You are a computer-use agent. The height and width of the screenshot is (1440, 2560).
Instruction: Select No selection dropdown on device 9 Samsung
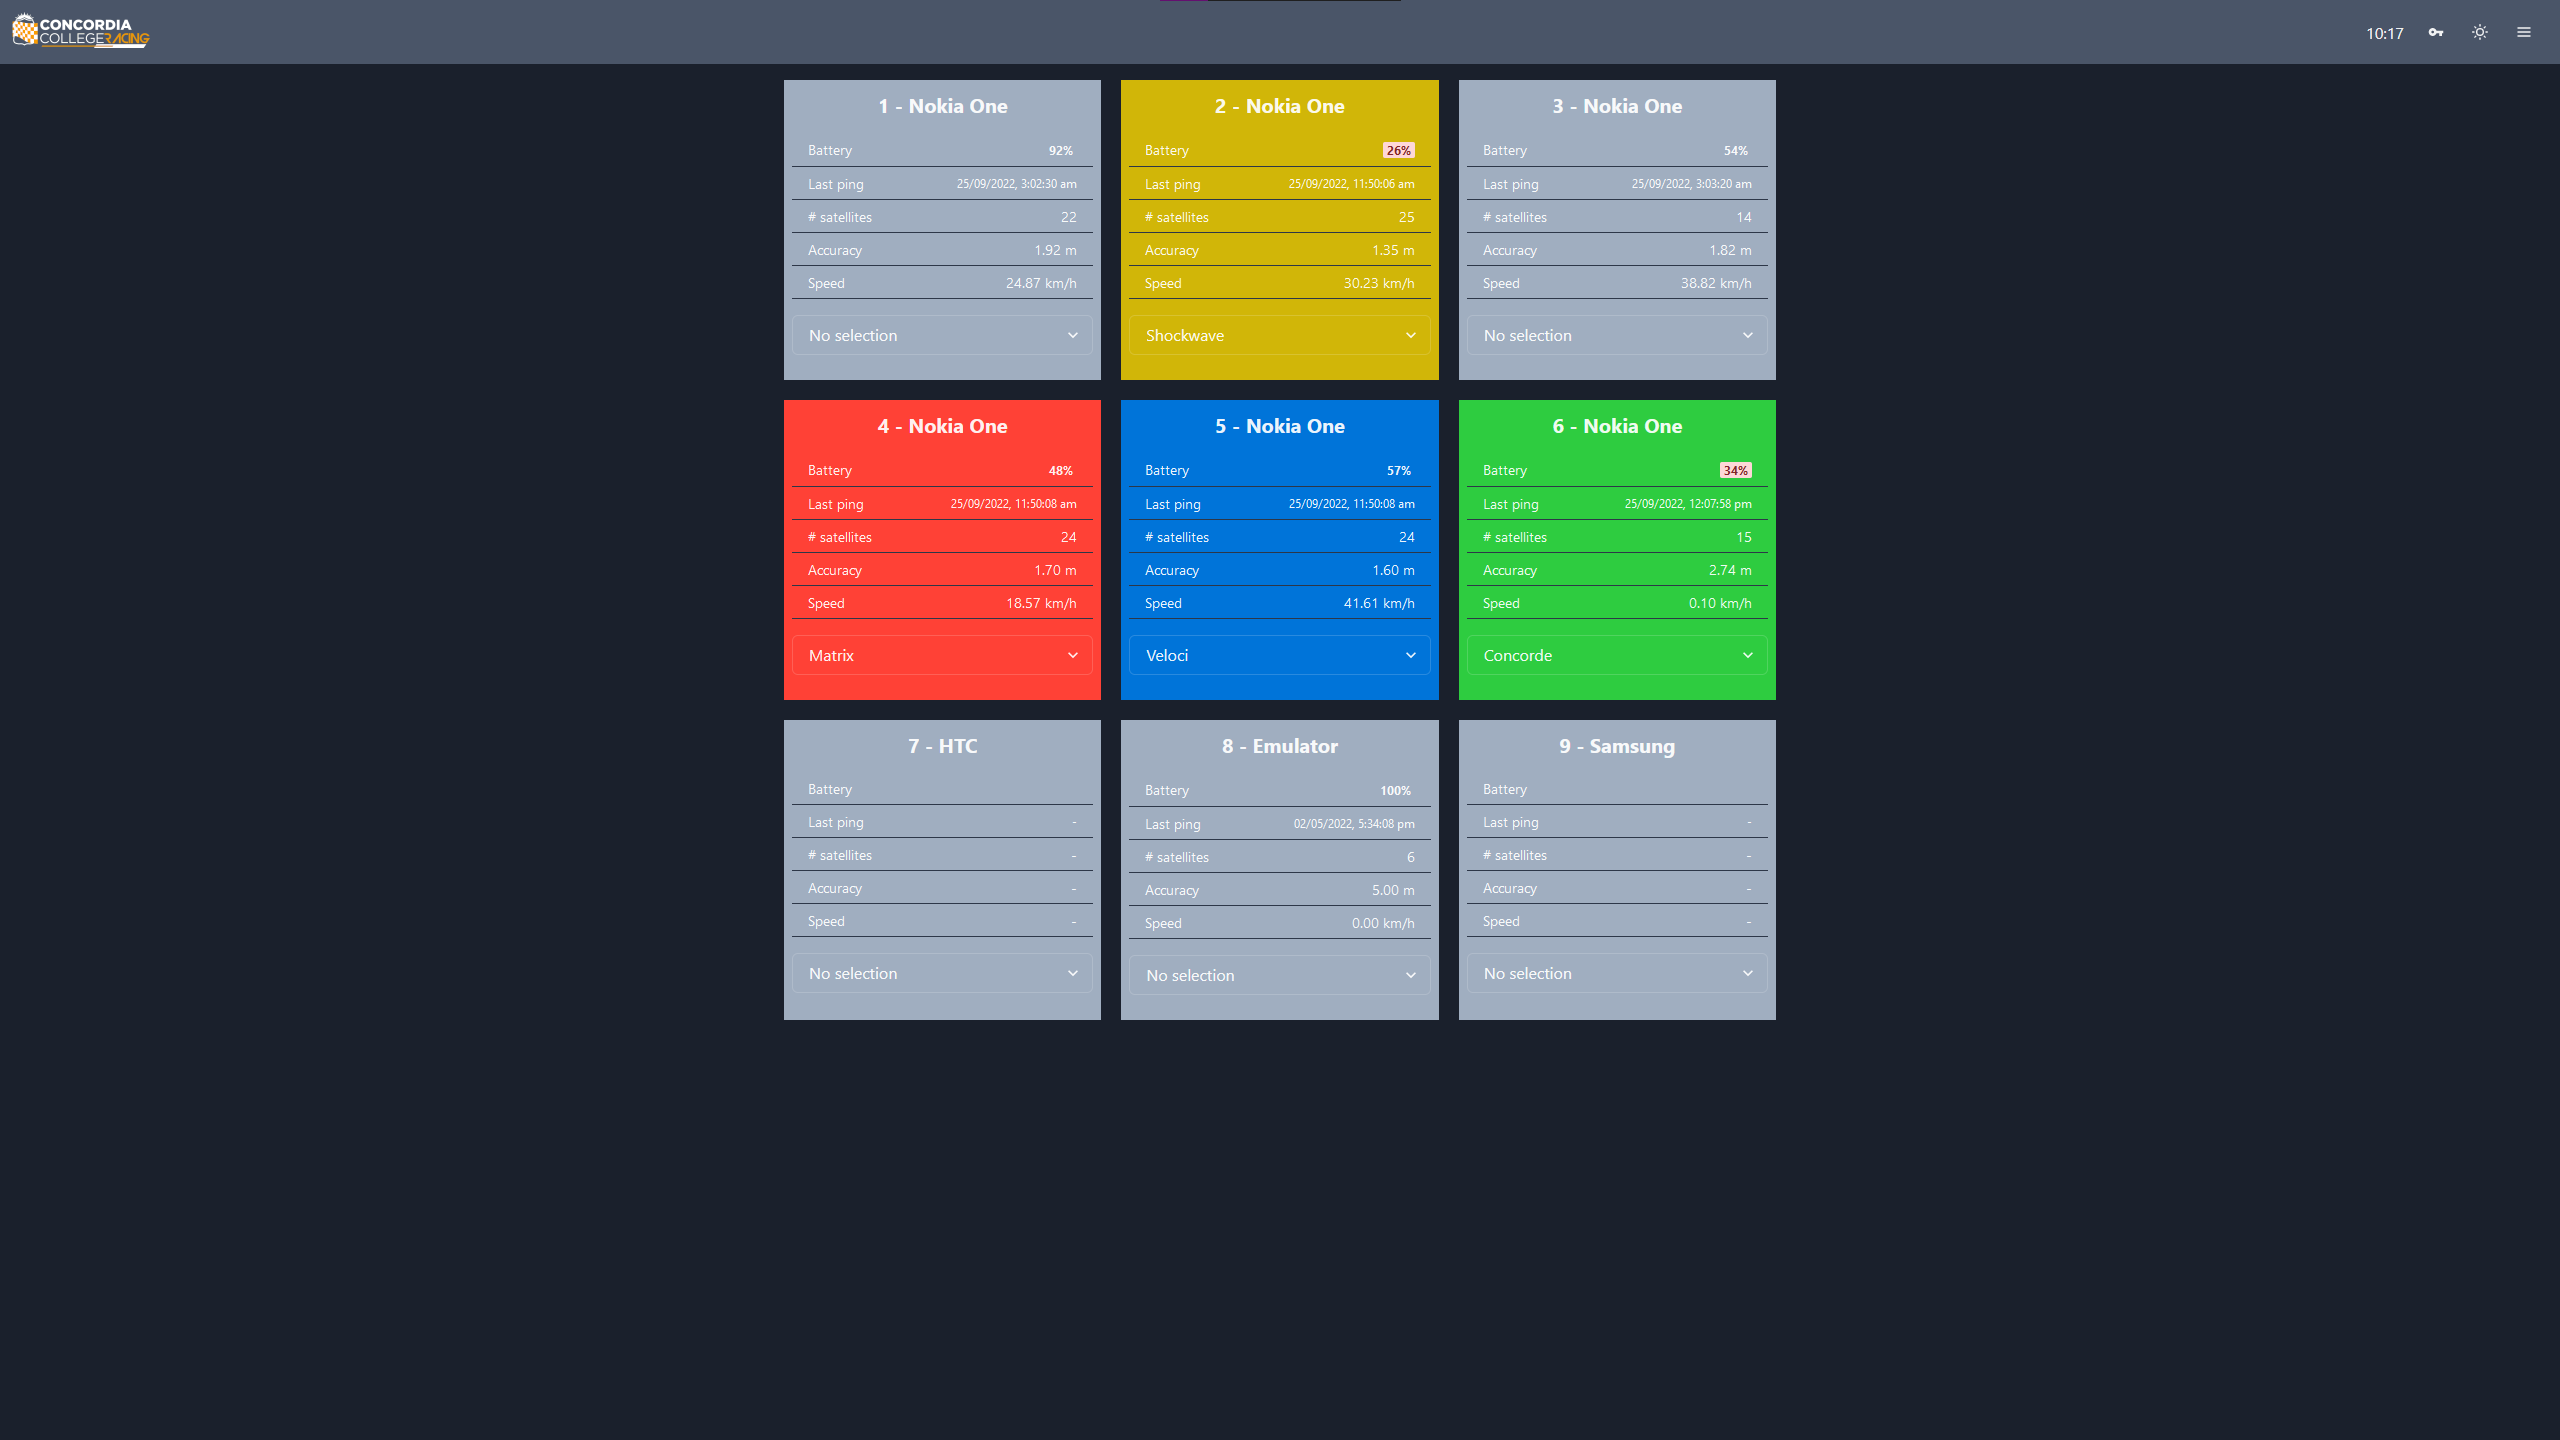click(1616, 972)
